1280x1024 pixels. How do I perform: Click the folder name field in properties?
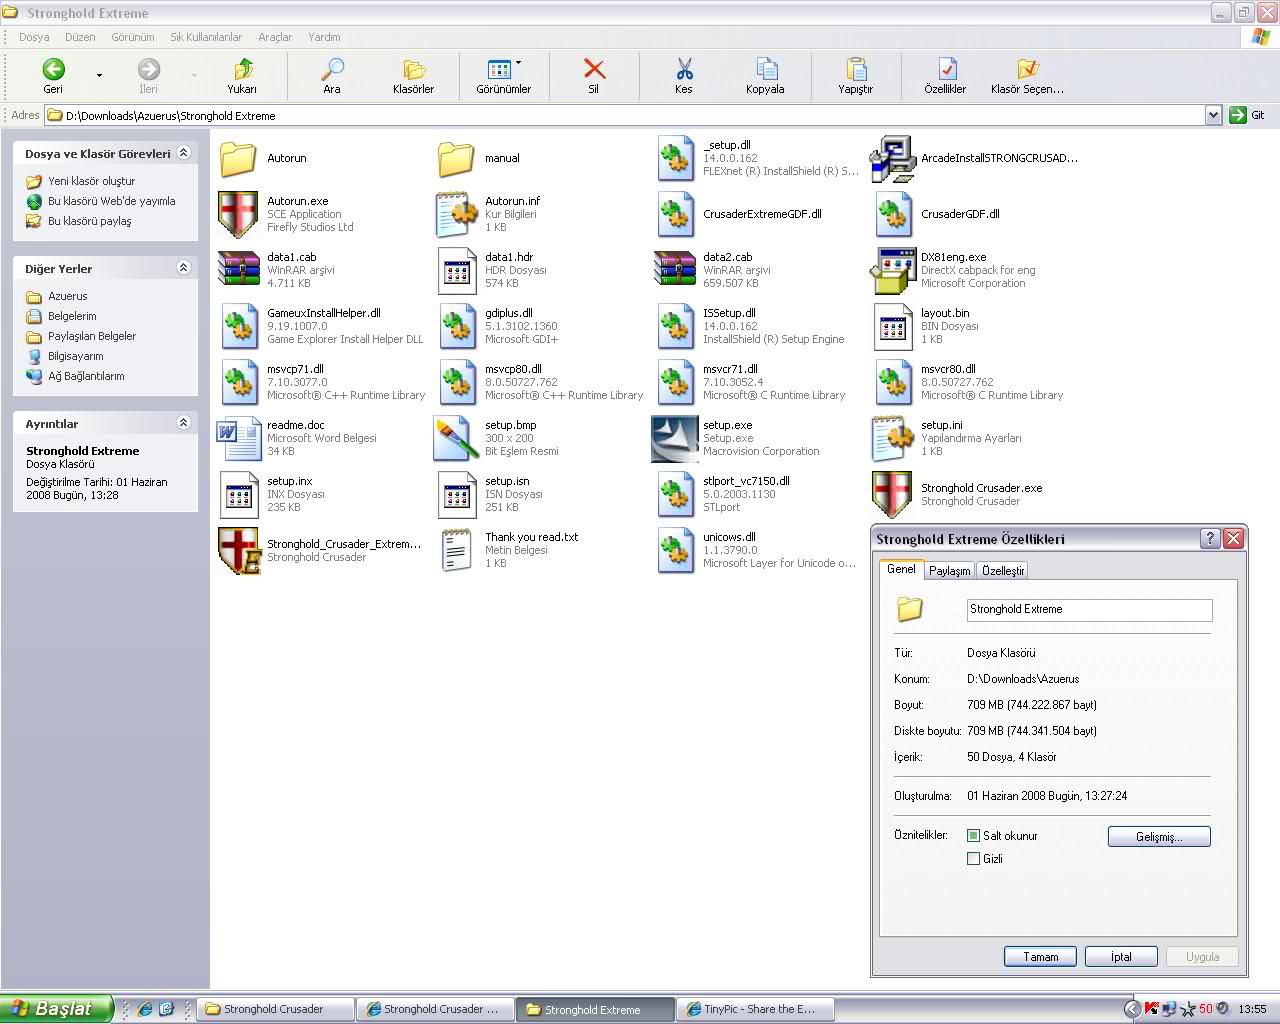(1089, 610)
